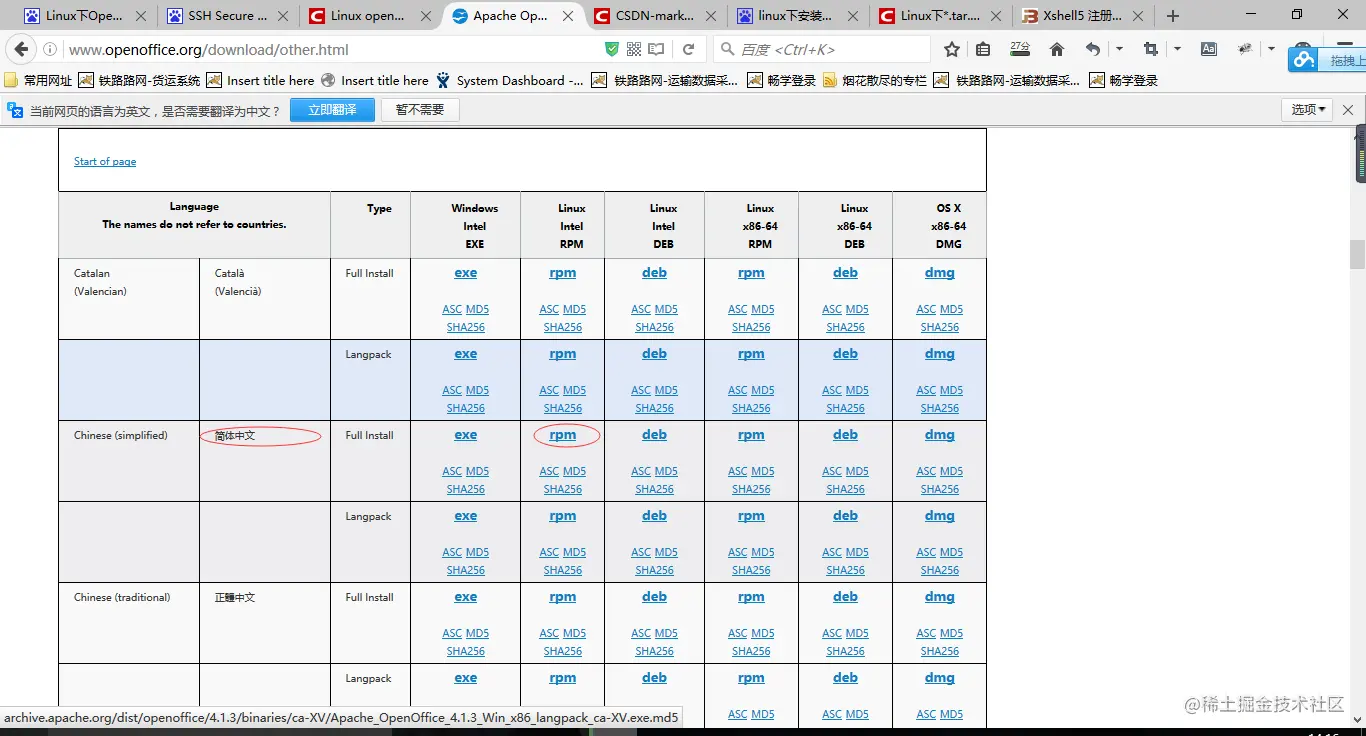Open a new tab with plus icon
Image resolution: width=1366 pixels, height=736 pixels.
1173,16
